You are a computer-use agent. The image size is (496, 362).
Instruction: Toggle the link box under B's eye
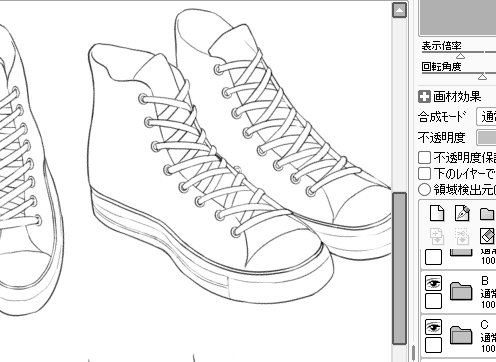tap(433, 301)
